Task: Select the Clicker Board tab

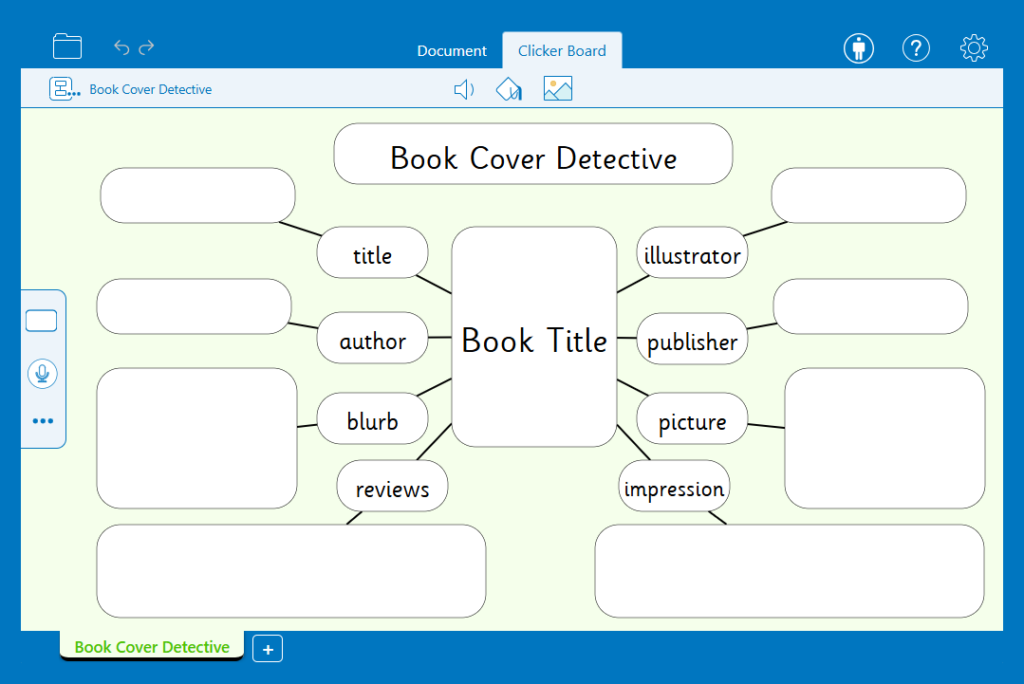Action: [562, 50]
